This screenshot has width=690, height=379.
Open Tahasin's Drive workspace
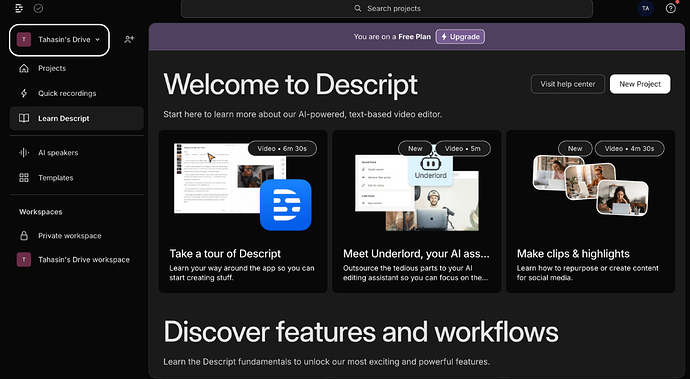click(x=77, y=260)
